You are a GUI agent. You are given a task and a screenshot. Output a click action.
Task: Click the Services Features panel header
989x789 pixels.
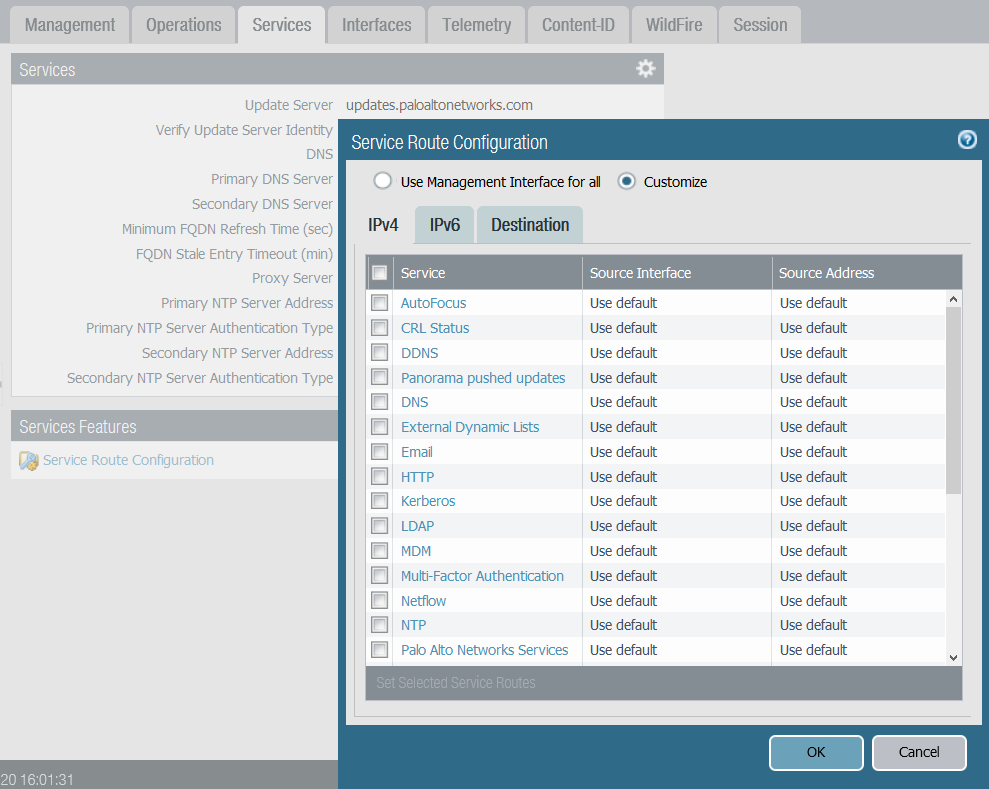[174, 426]
